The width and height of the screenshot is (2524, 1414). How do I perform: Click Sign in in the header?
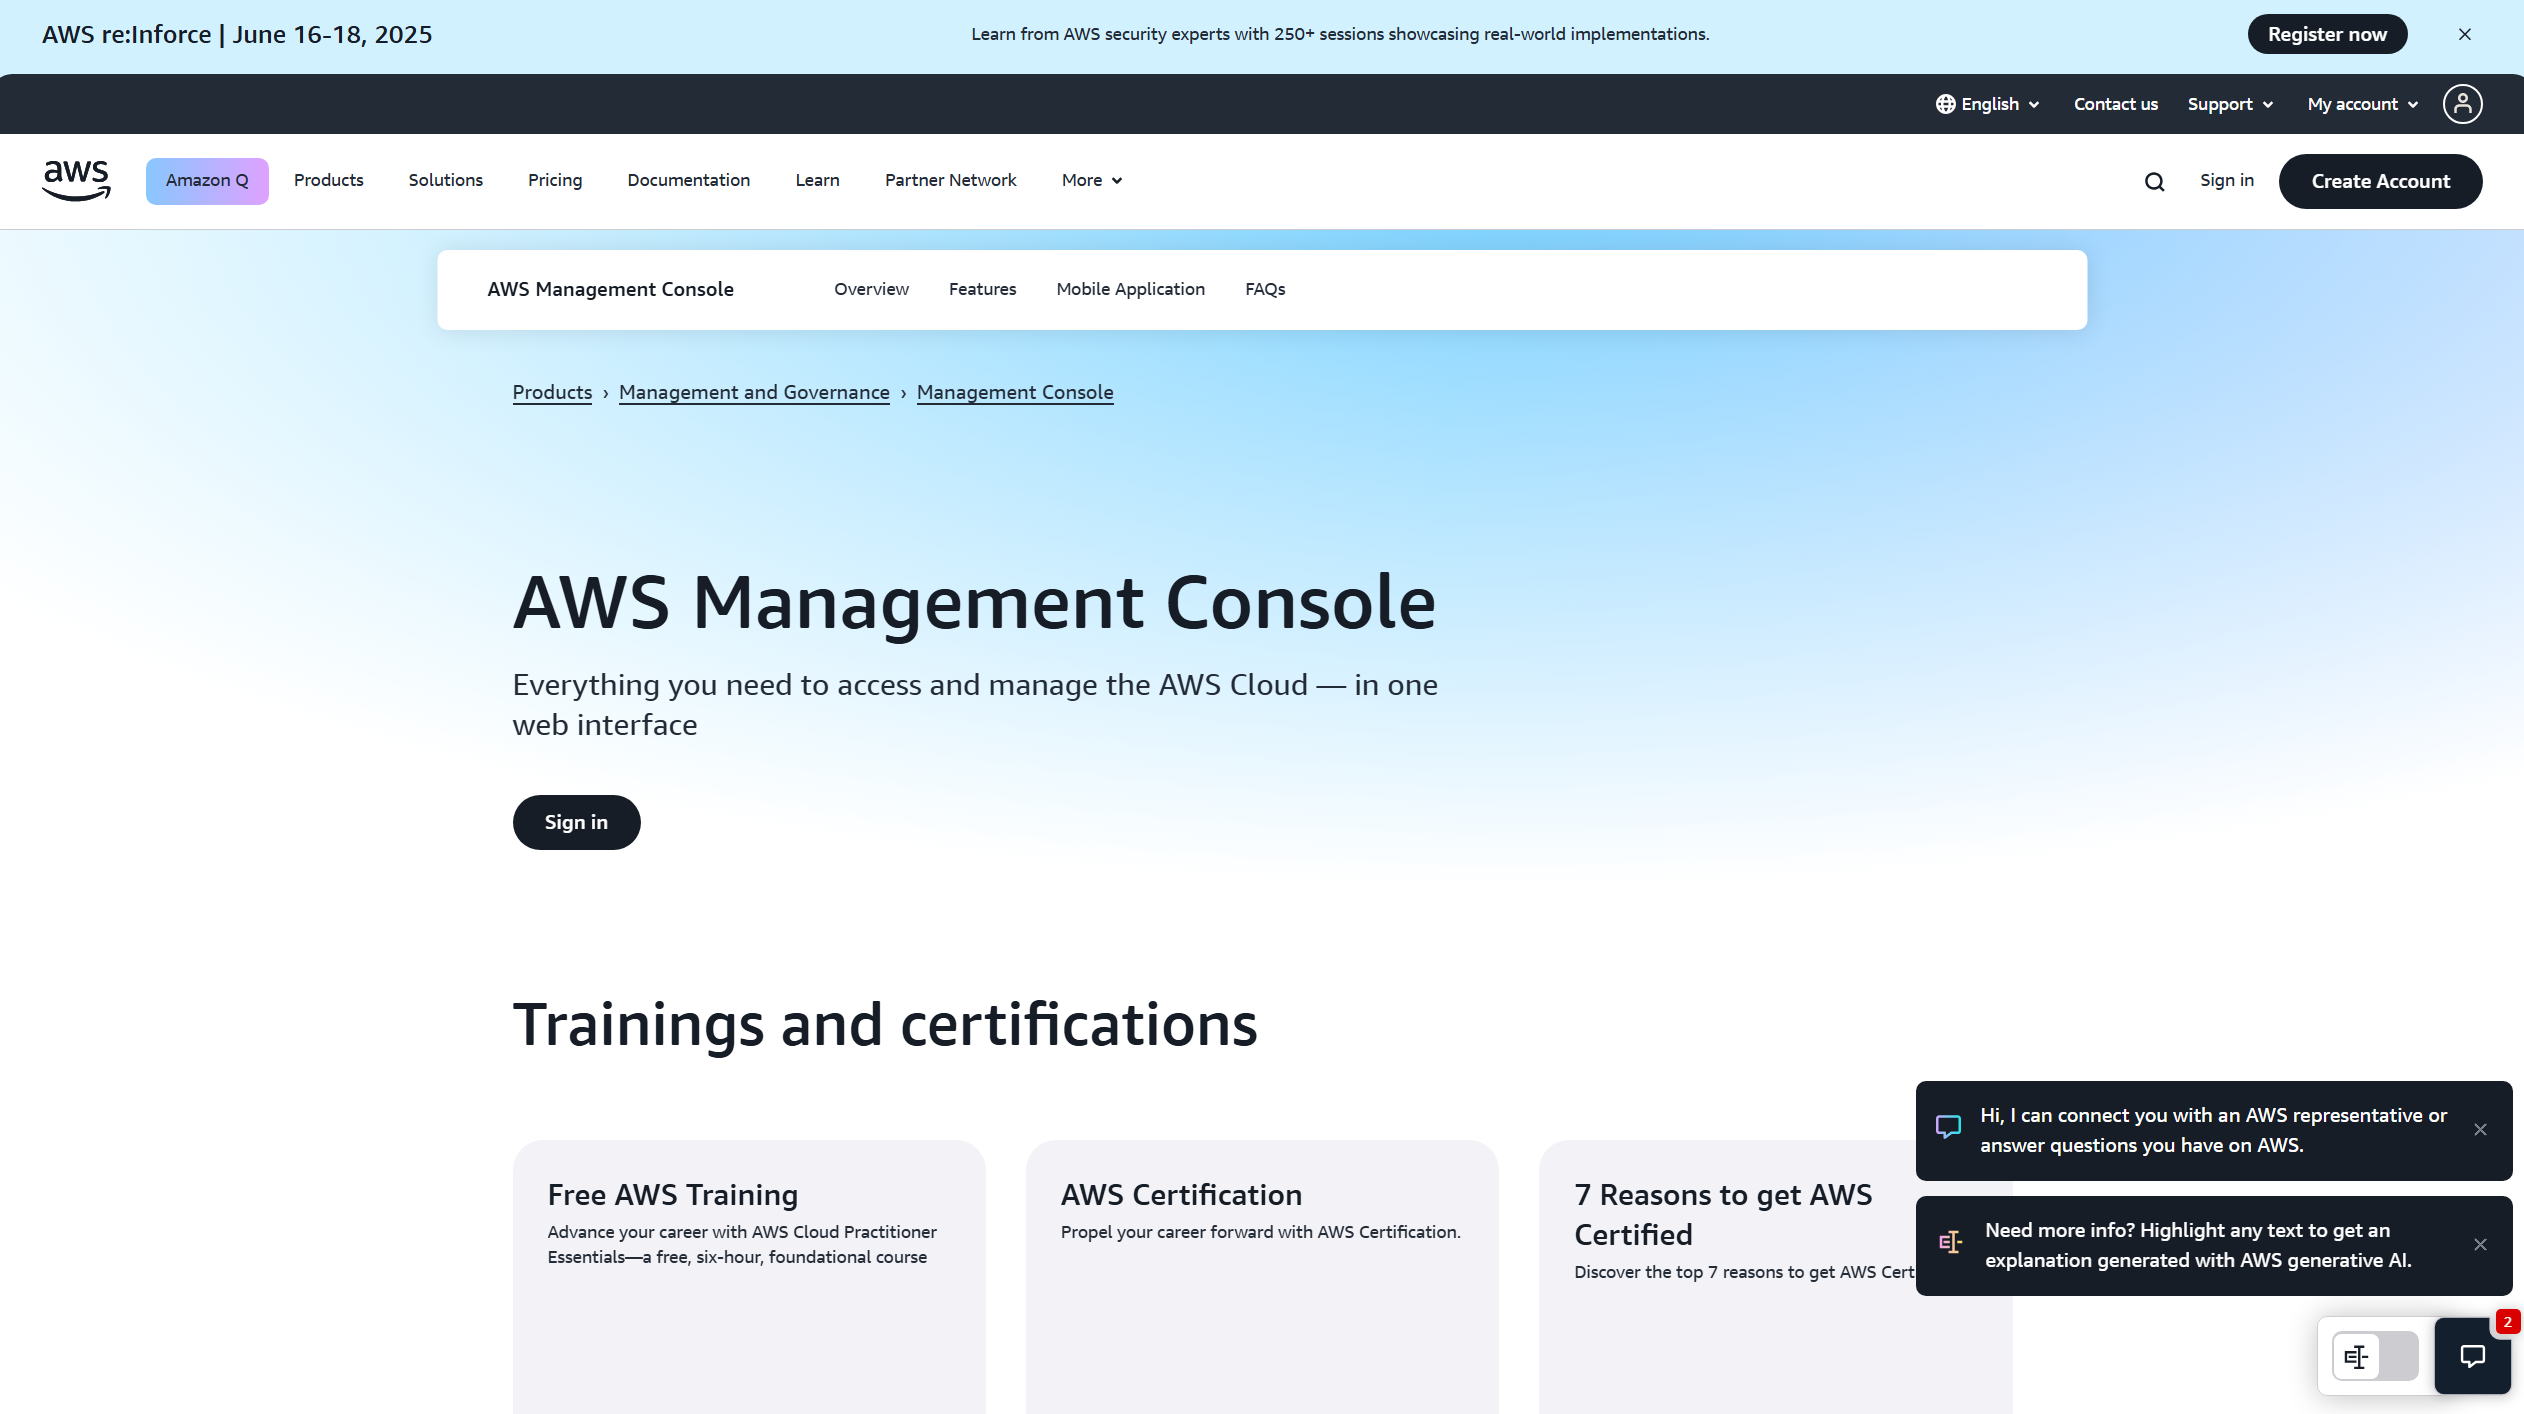coord(2226,181)
